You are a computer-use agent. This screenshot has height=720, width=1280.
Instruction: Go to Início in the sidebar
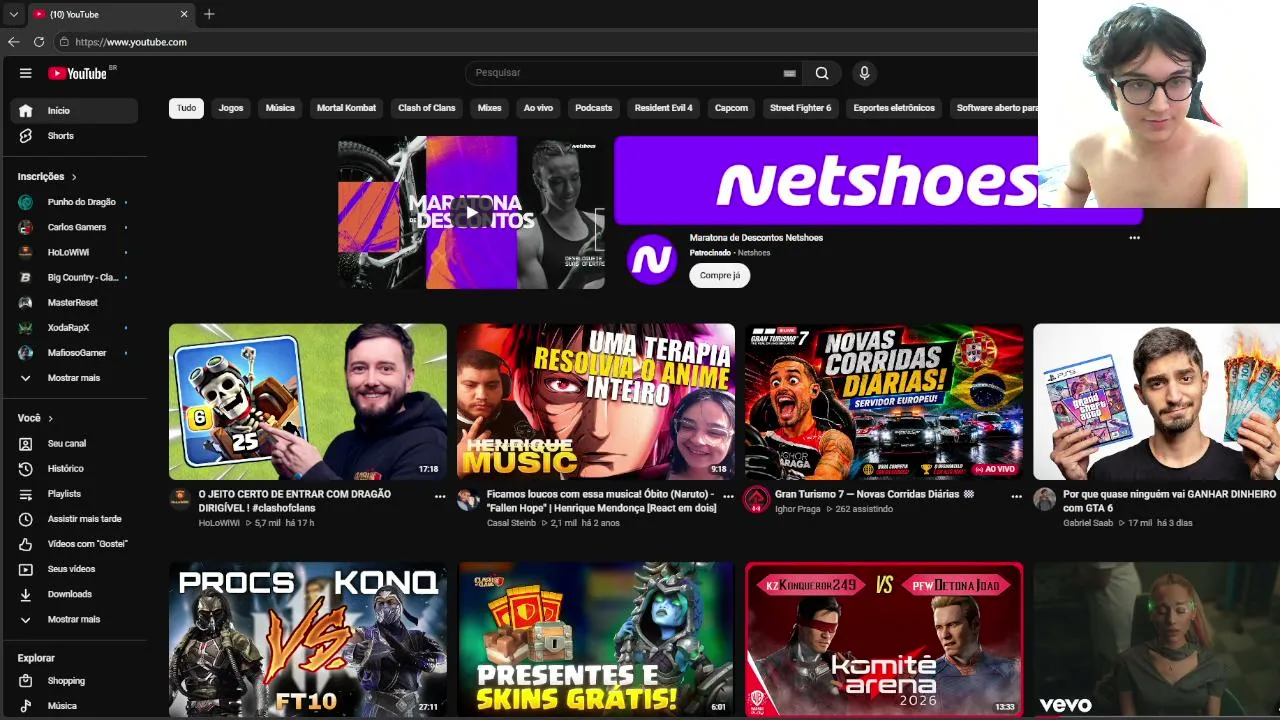pyautogui.click(x=74, y=111)
